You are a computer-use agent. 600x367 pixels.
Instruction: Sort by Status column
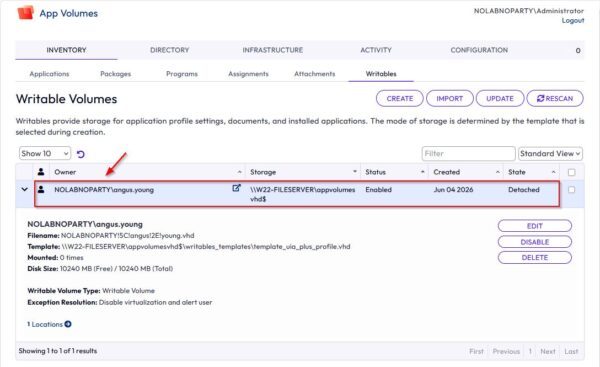click(395, 172)
